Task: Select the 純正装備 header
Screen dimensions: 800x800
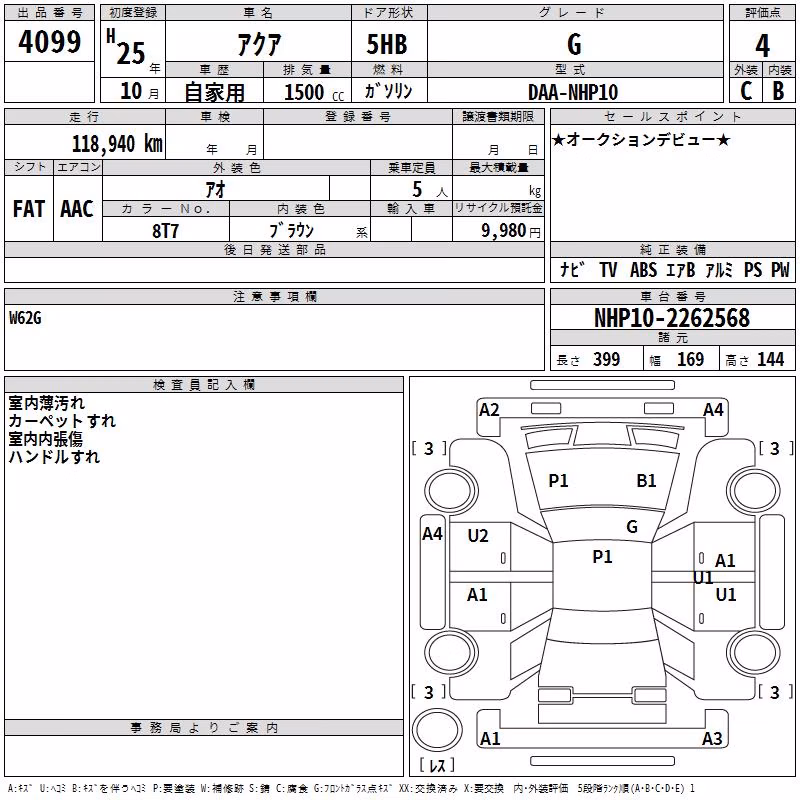Action: (x=672, y=249)
